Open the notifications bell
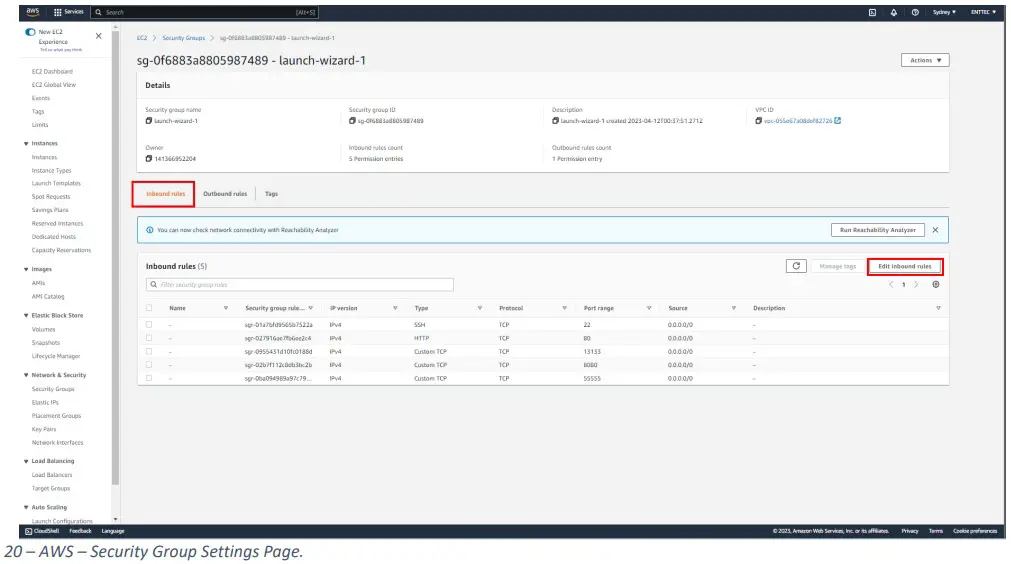The width and height of the screenshot is (1011, 564). (893, 12)
